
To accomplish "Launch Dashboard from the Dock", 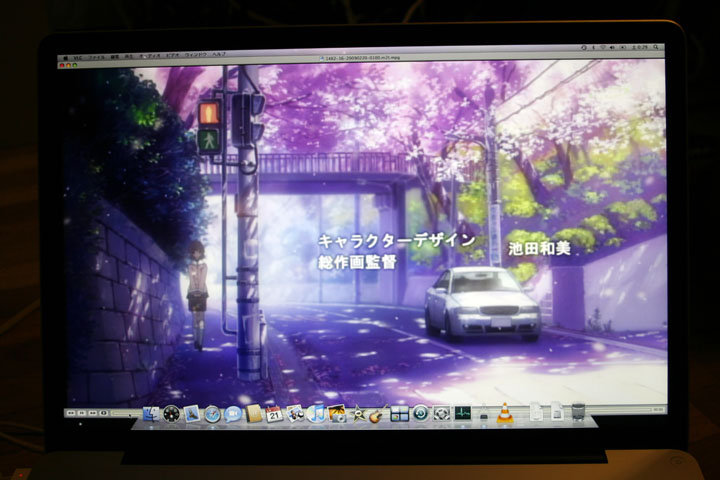I will [172, 414].
